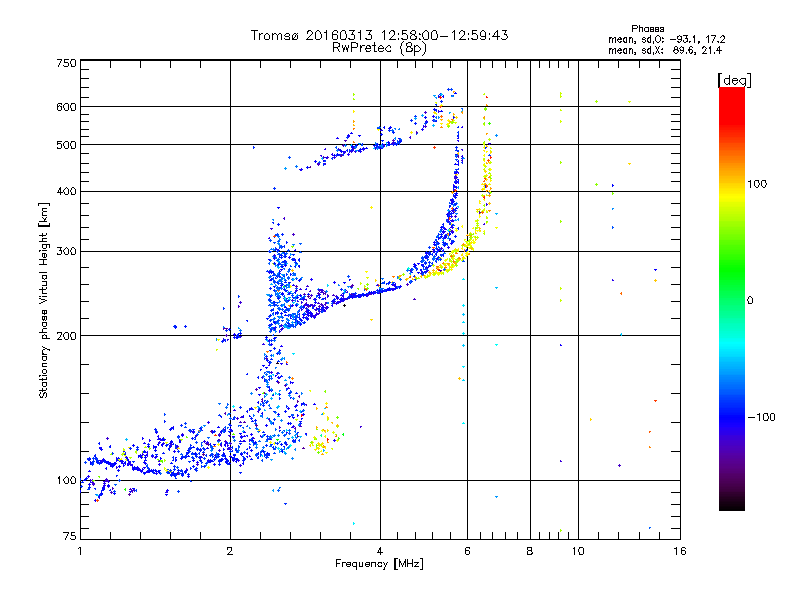
Task: Click the 75 tick label on height axis
Action: pyautogui.click(x=70, y=536)
